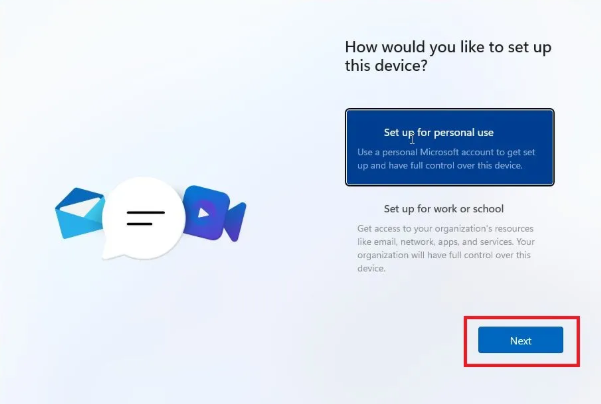601x404 pixels.
Task: Click the white flap of the envelope
Action: pyautogui.click(x=82, y=207)
